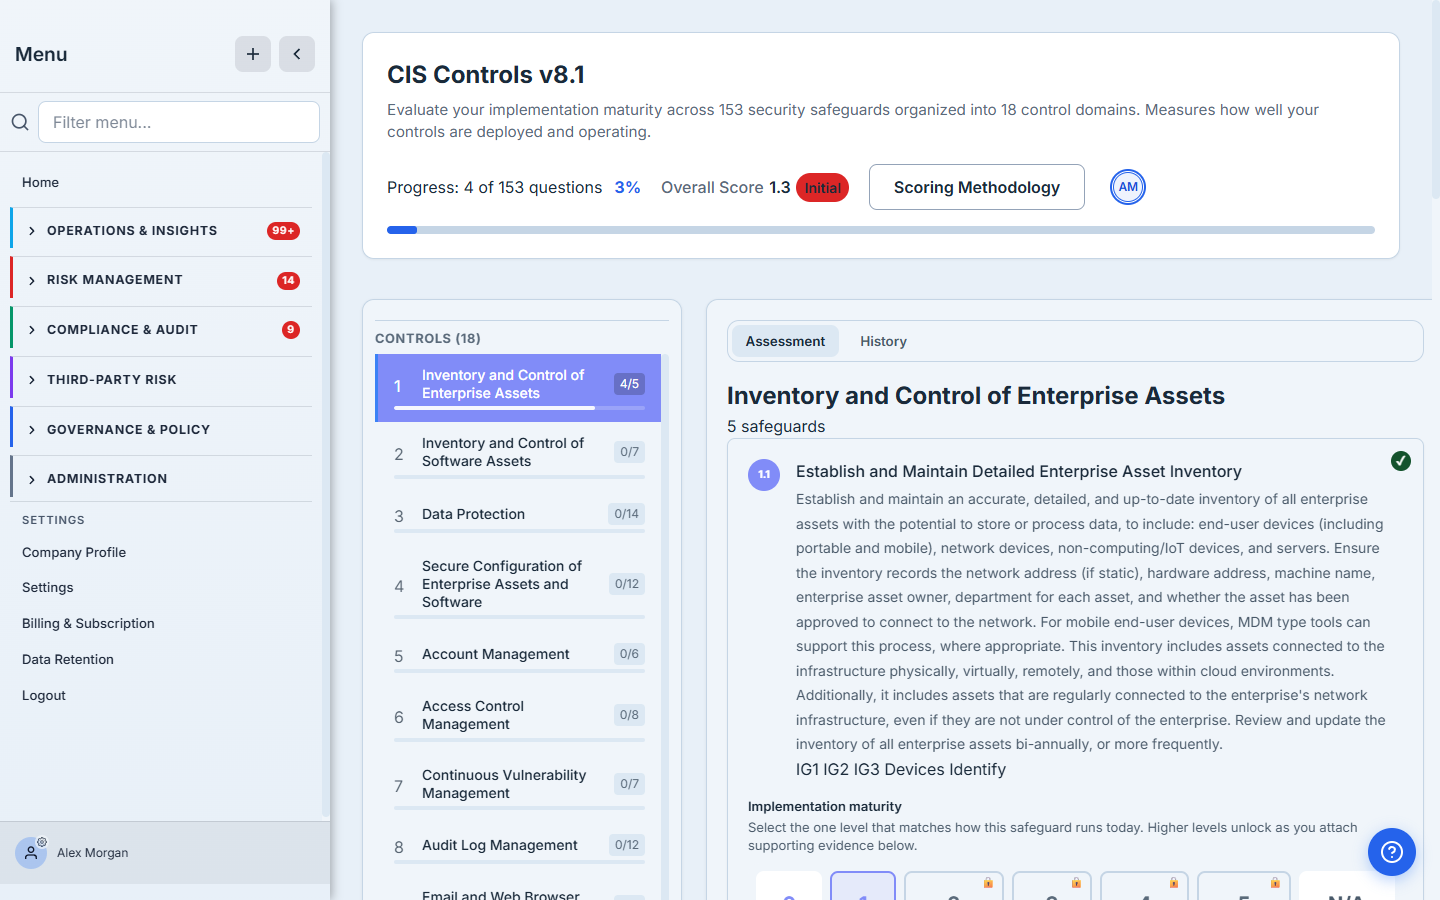Click the 3% progress percentage

click(x=627, y=187)
